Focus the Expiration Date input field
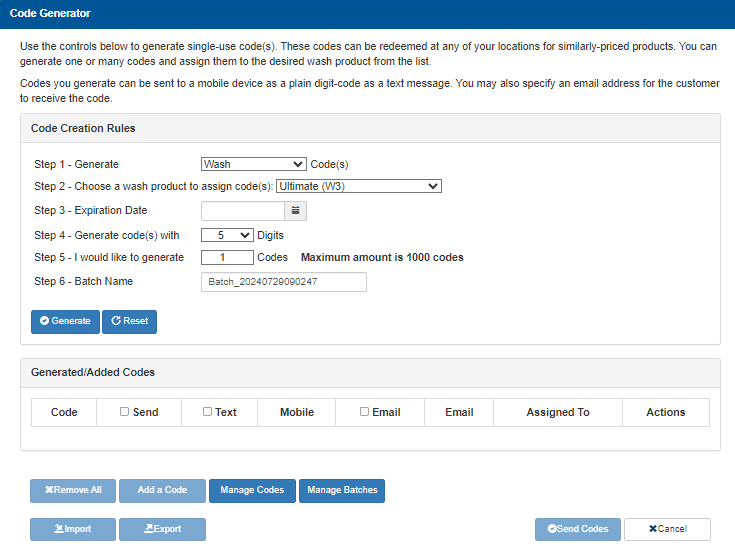 [243, 211]
